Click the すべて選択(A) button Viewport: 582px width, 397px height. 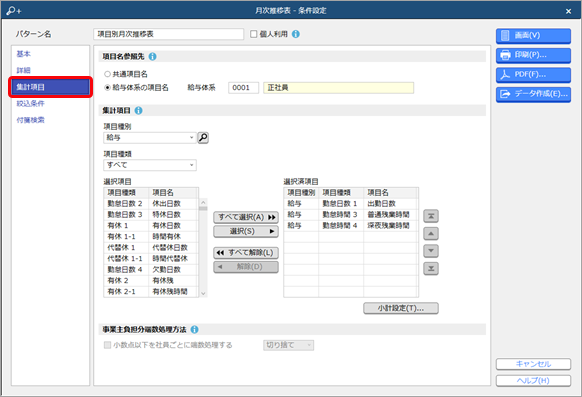pyautogui.click(x=246, y=217)
